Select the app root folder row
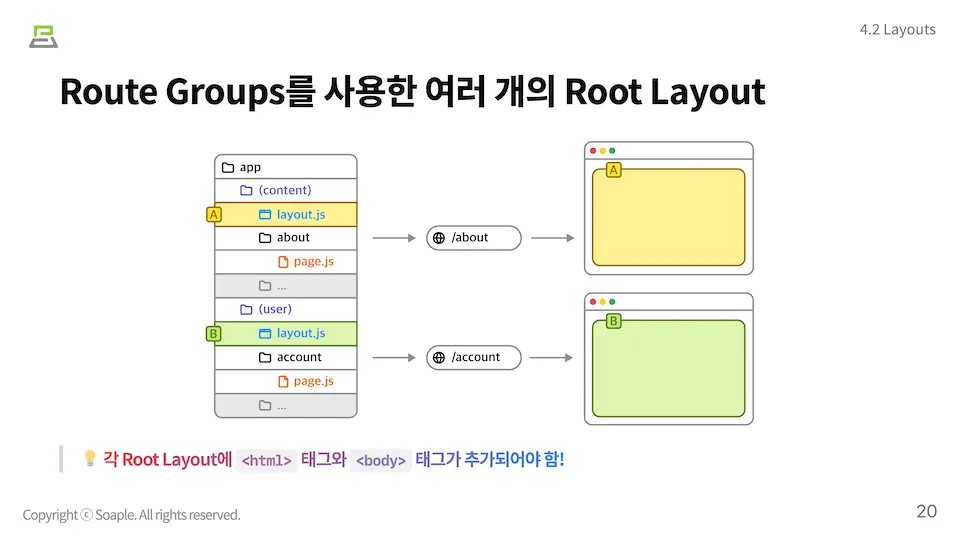960x540 pixels. [286, 167]
